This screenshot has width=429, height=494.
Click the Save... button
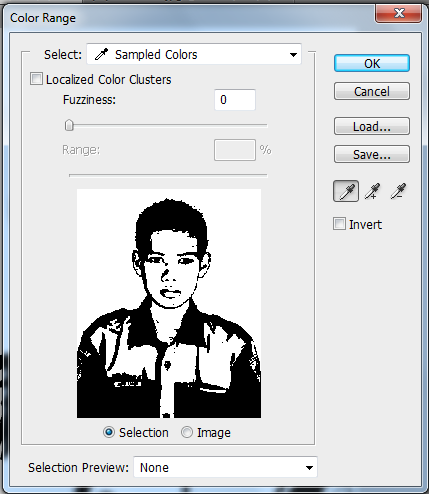pyautogui.click(x=372, y=154)
